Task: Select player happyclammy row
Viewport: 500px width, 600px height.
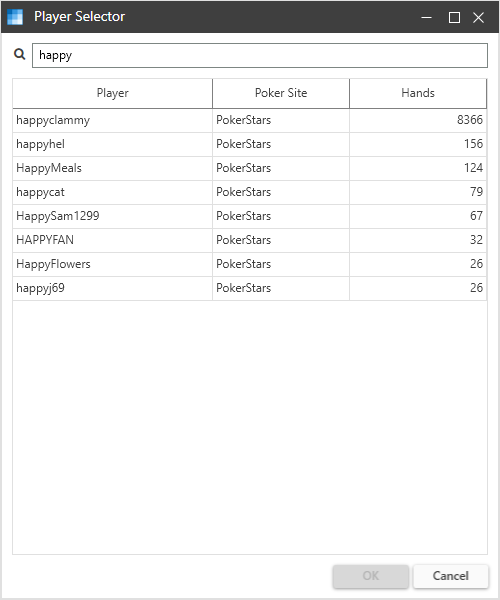Action: tap(249, 120)
